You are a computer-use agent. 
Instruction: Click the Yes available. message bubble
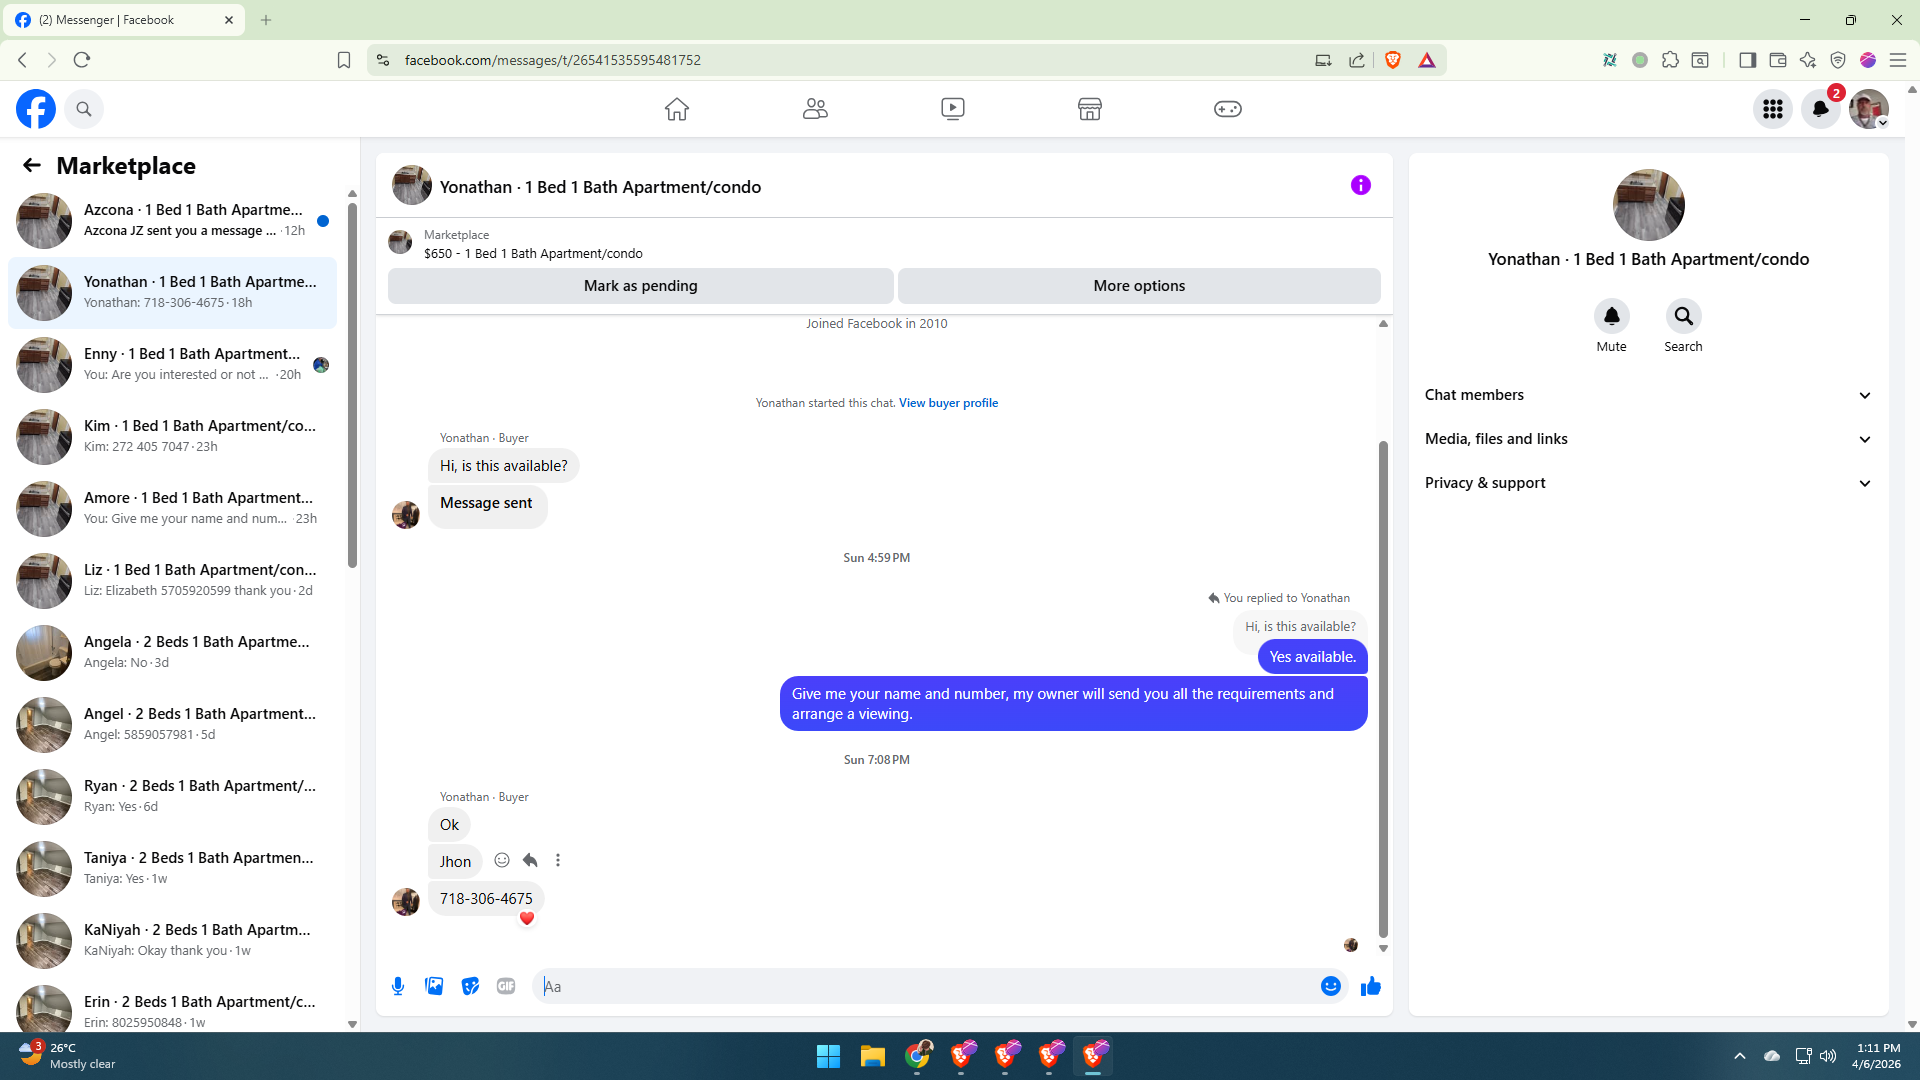[1313, 657]
